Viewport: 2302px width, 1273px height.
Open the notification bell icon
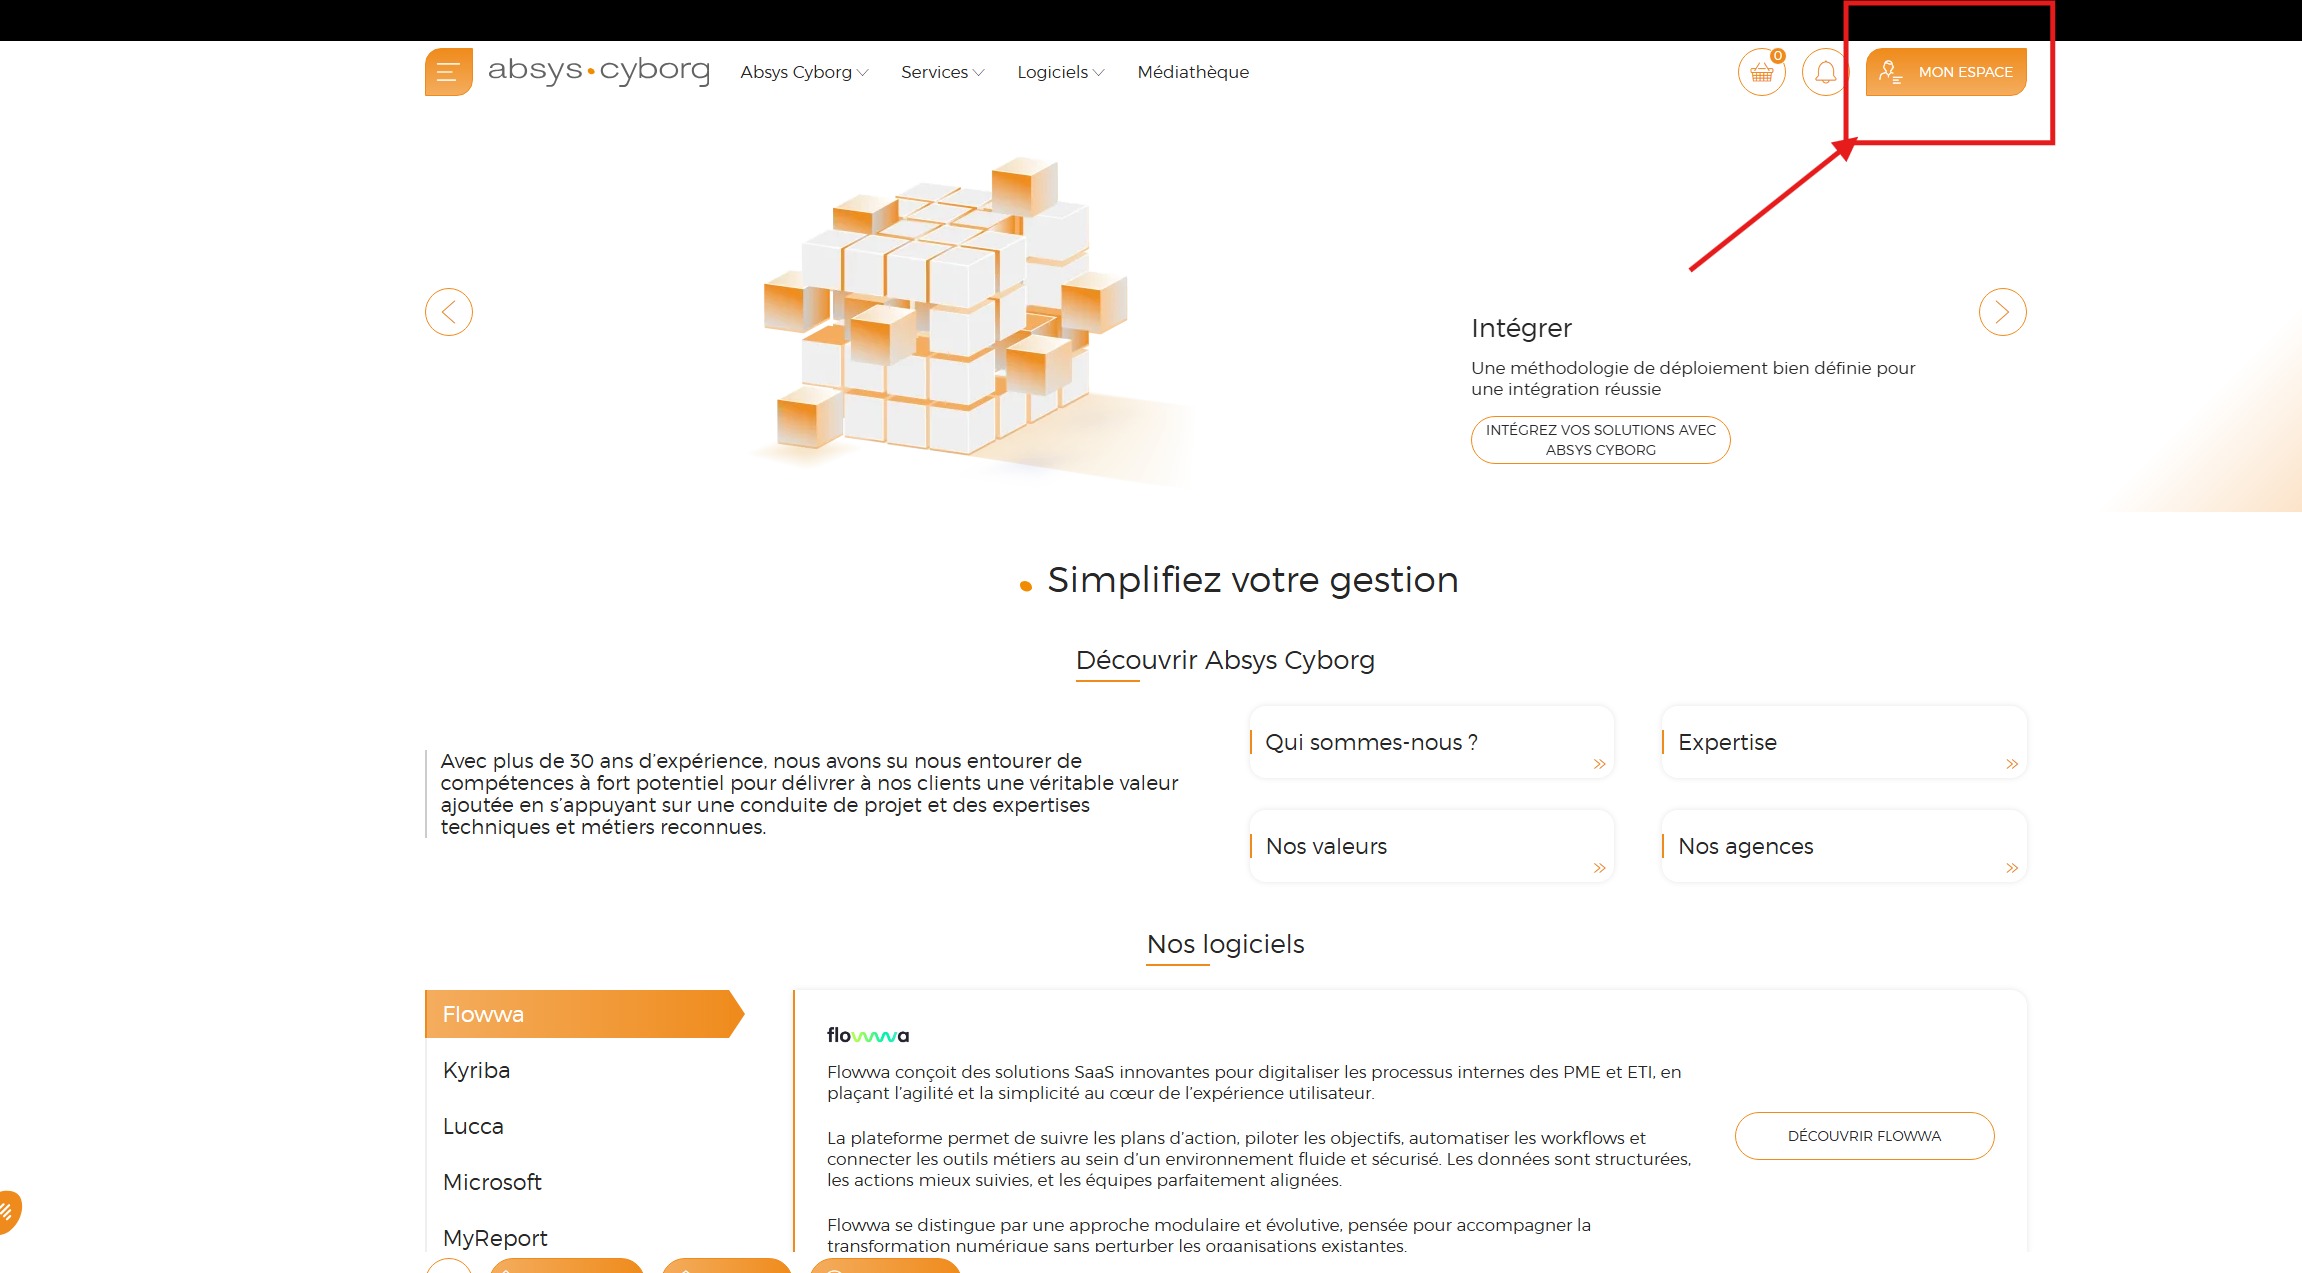click(x=1825, y=72)
